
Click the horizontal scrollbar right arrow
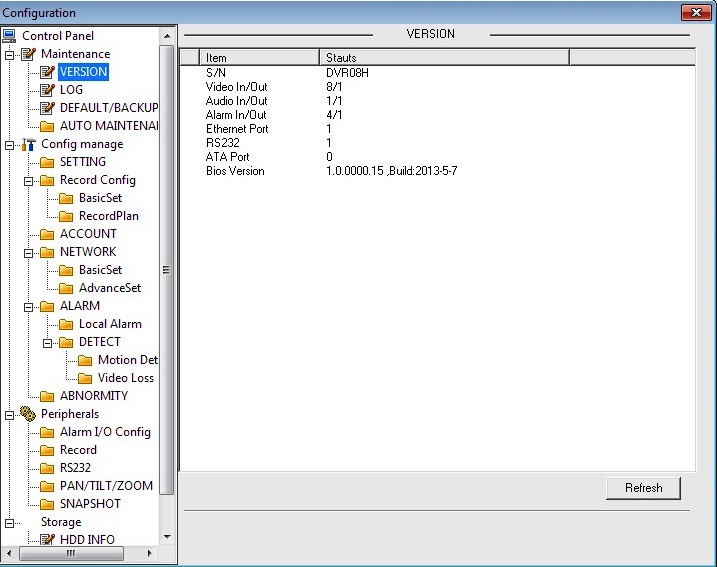[x=150, y=553]
